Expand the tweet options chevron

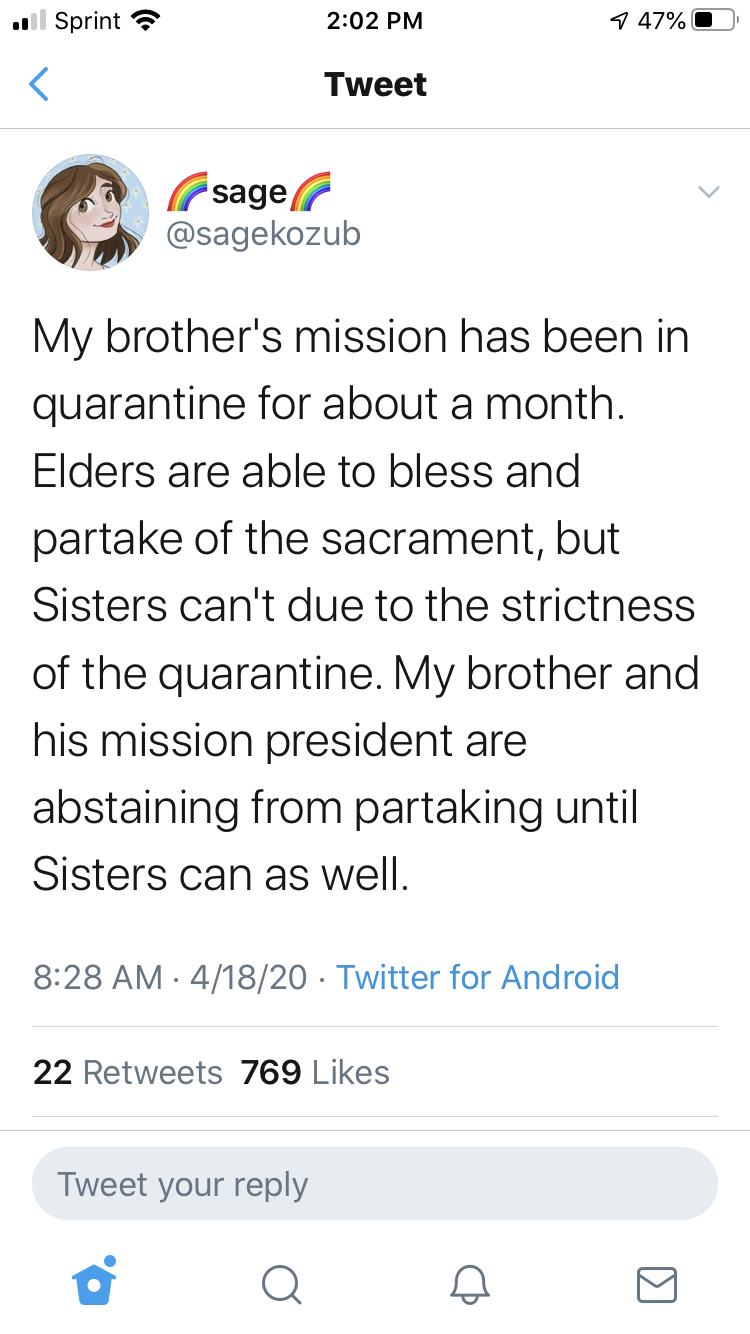point(708,192)
